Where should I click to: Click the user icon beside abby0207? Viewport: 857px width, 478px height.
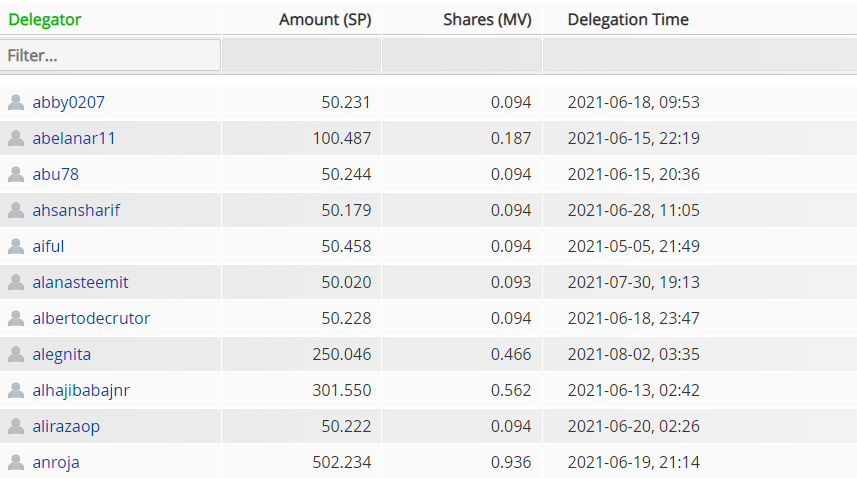coord(16,102)
